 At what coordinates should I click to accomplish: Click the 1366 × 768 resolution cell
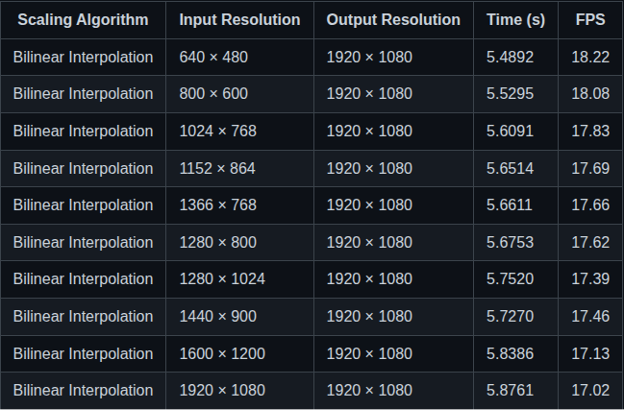[218, 205]
